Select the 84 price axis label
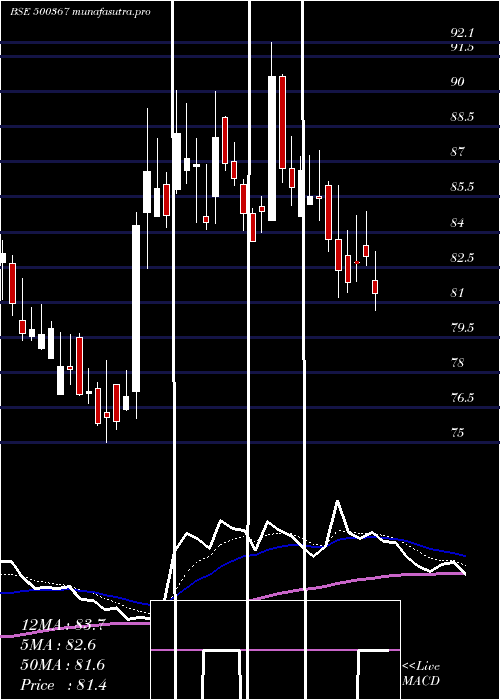This screenshot has width=500, height=700. 458,222
